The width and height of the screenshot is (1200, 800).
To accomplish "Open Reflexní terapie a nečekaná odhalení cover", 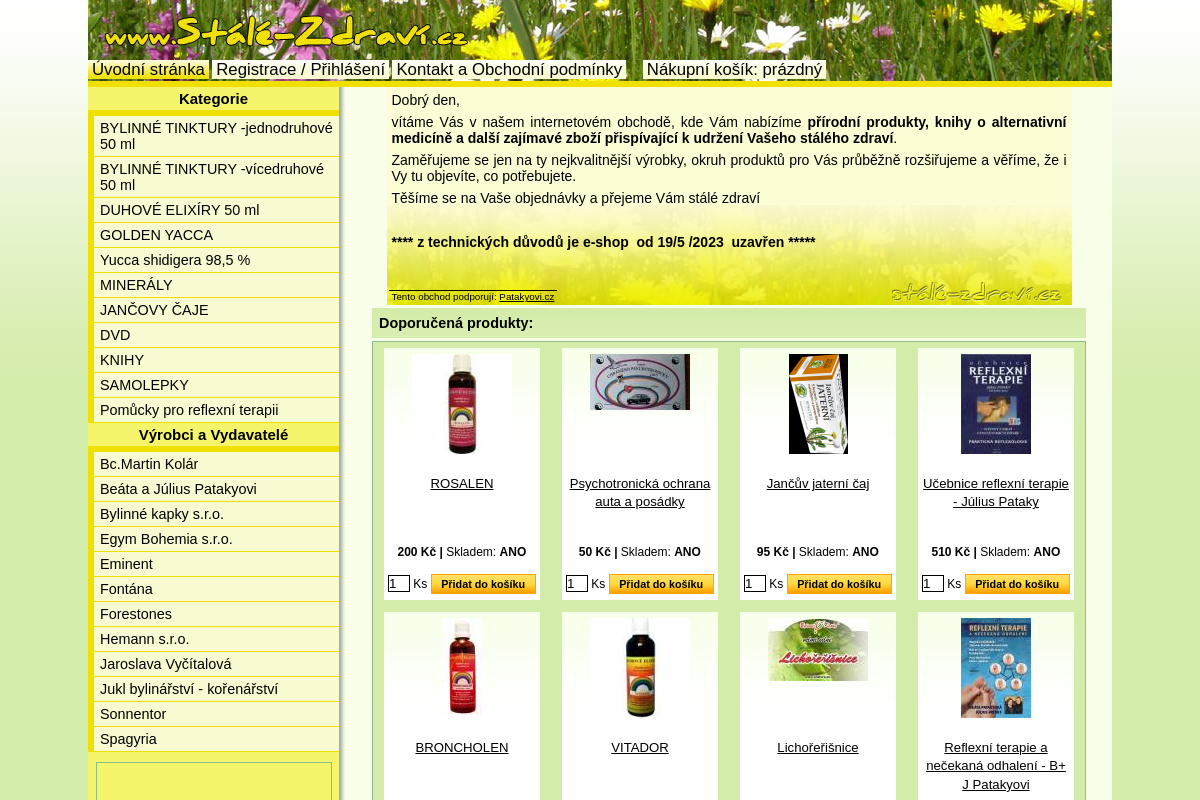I will [996, 668].
